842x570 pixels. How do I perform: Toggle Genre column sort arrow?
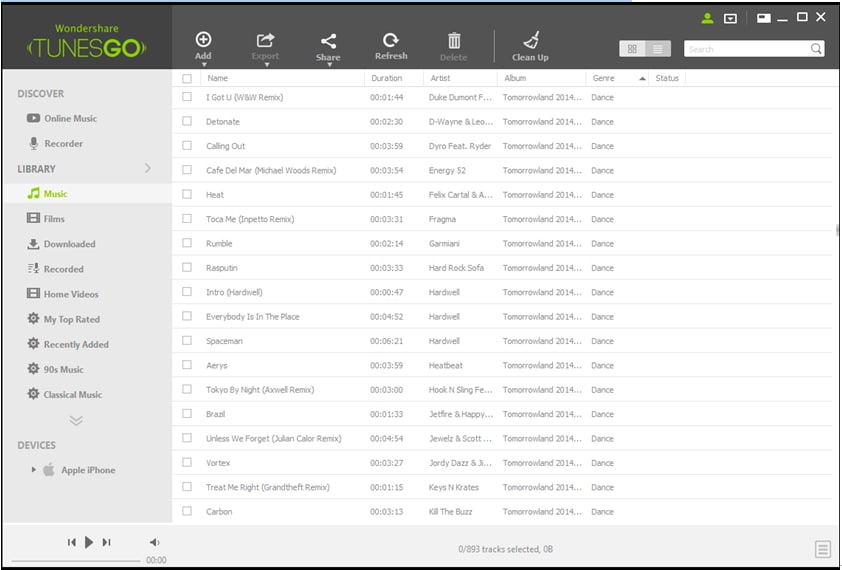(x=642, y=78)
